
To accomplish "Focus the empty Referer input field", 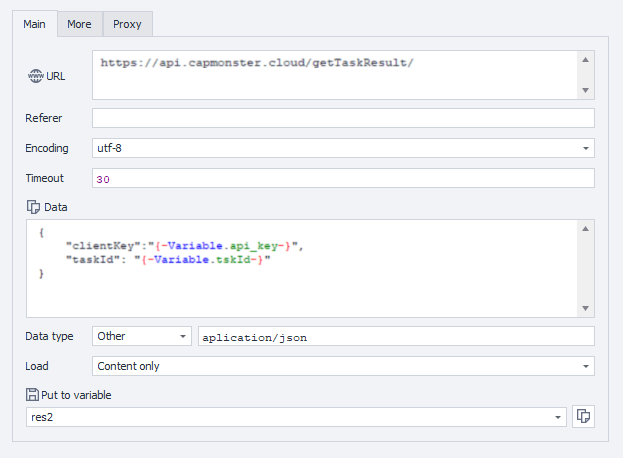I will click(343, 118).
